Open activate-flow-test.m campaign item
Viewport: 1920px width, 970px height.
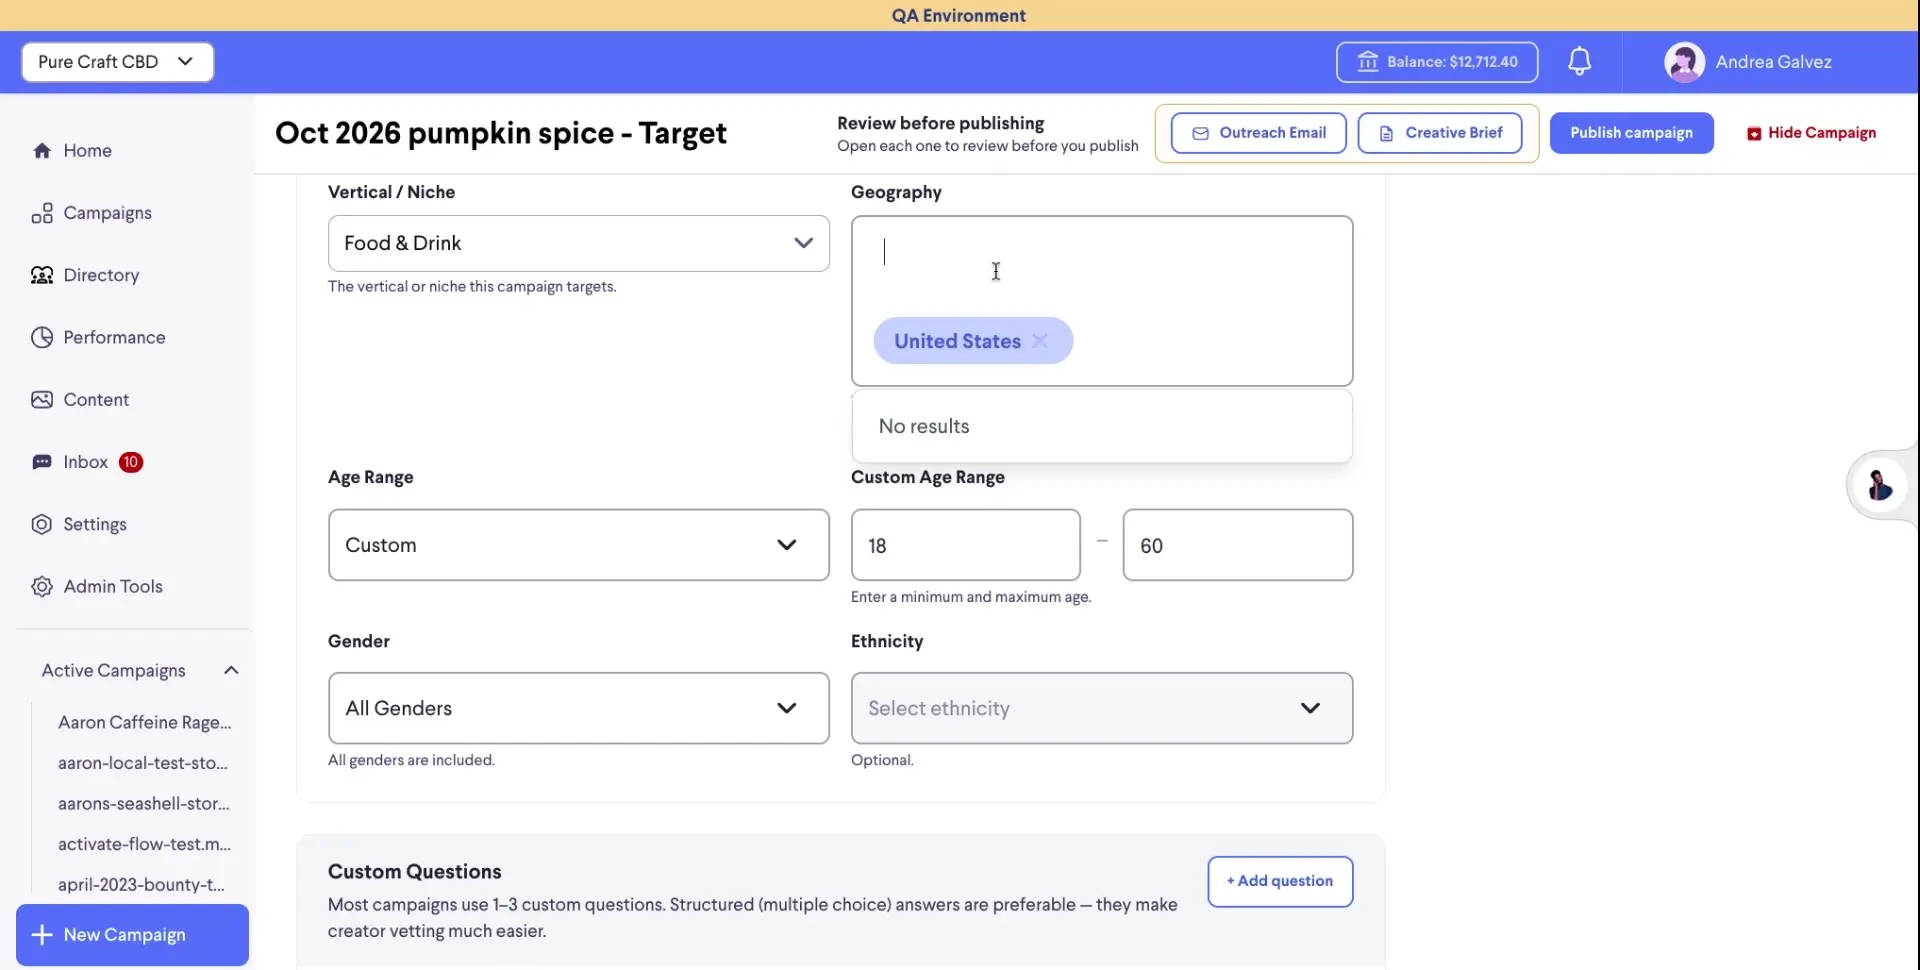pyautogui.click(x=144, y=844)
